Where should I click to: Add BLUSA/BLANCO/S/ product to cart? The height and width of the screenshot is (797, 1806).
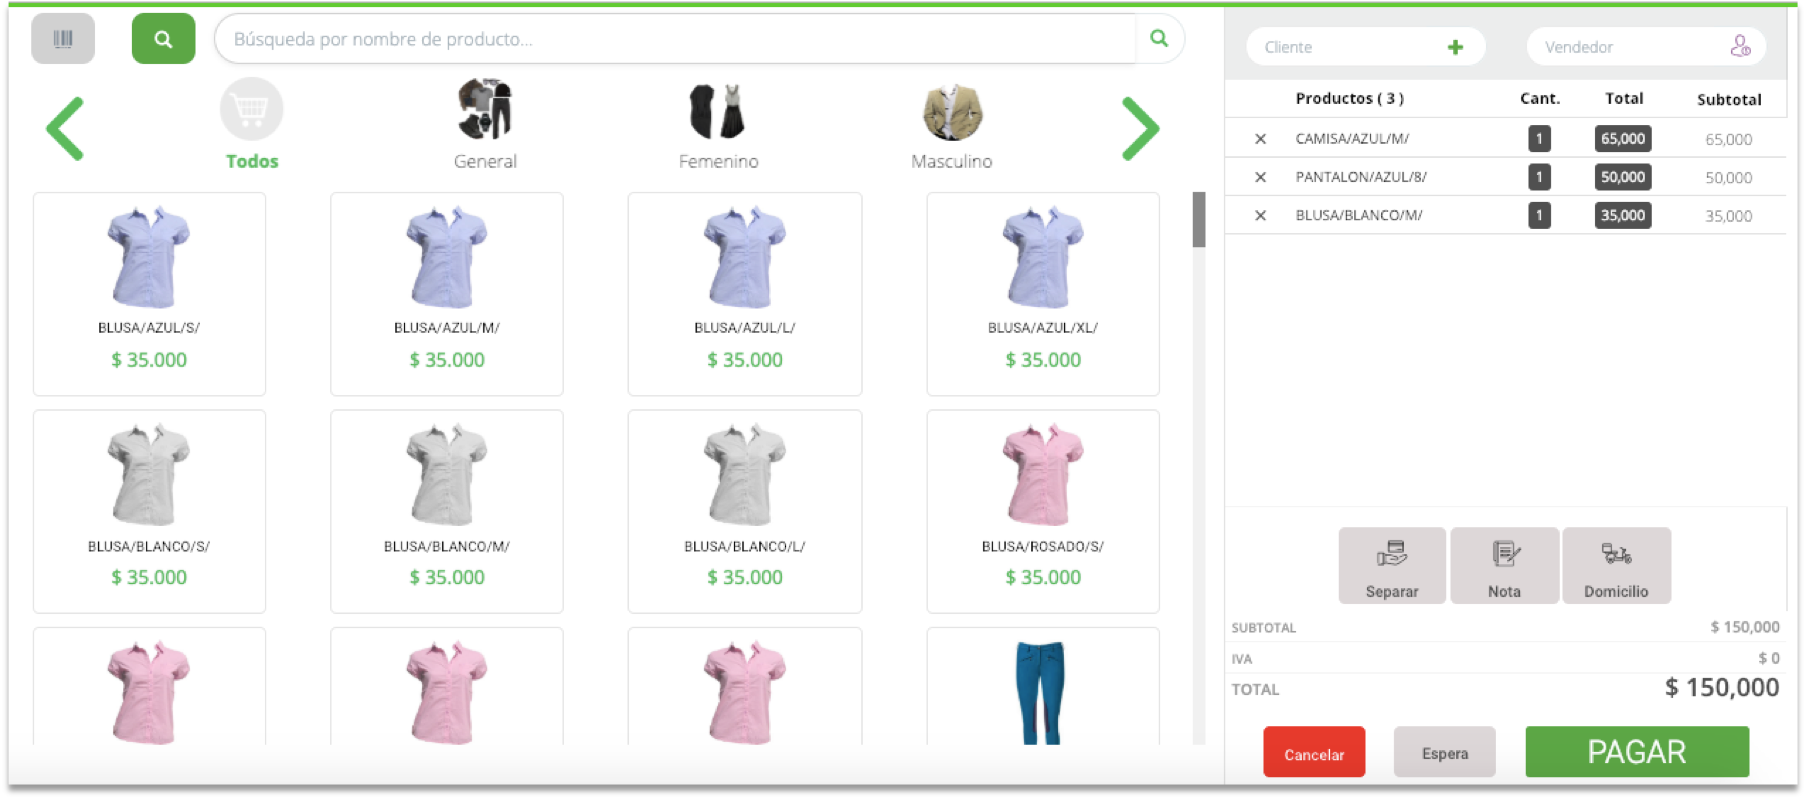click(149, 511)
